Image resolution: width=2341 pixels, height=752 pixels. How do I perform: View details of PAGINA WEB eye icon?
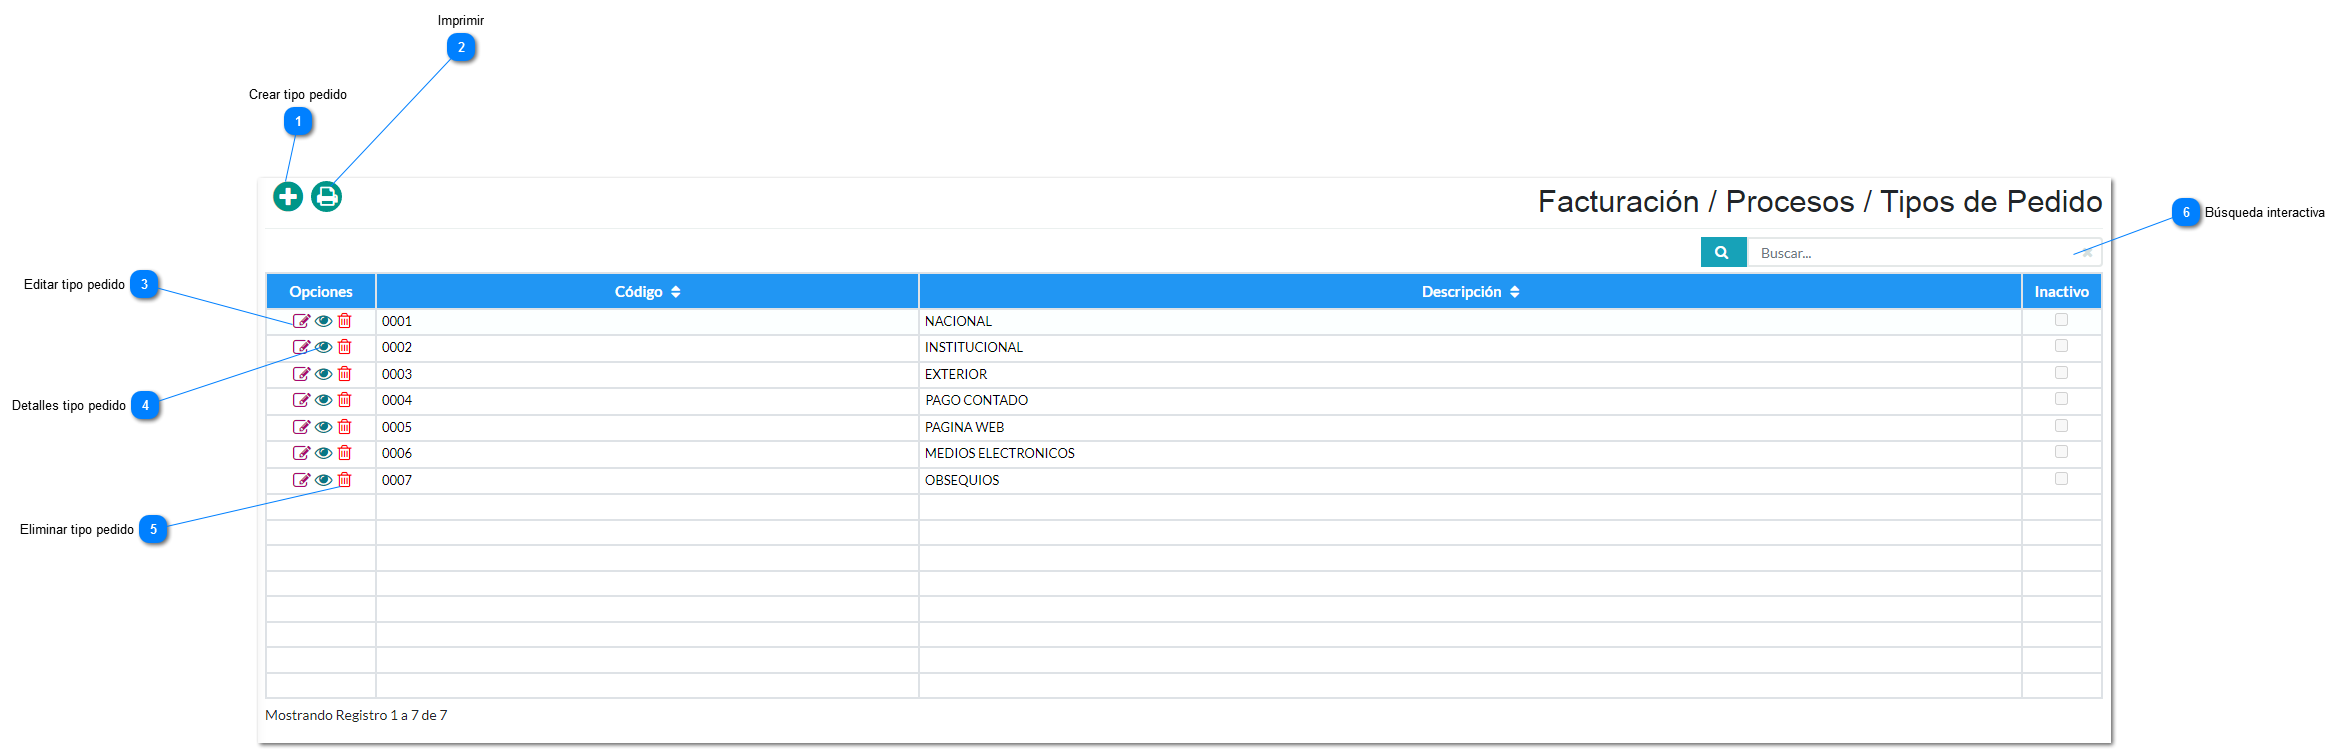click(x=323, y=427)
